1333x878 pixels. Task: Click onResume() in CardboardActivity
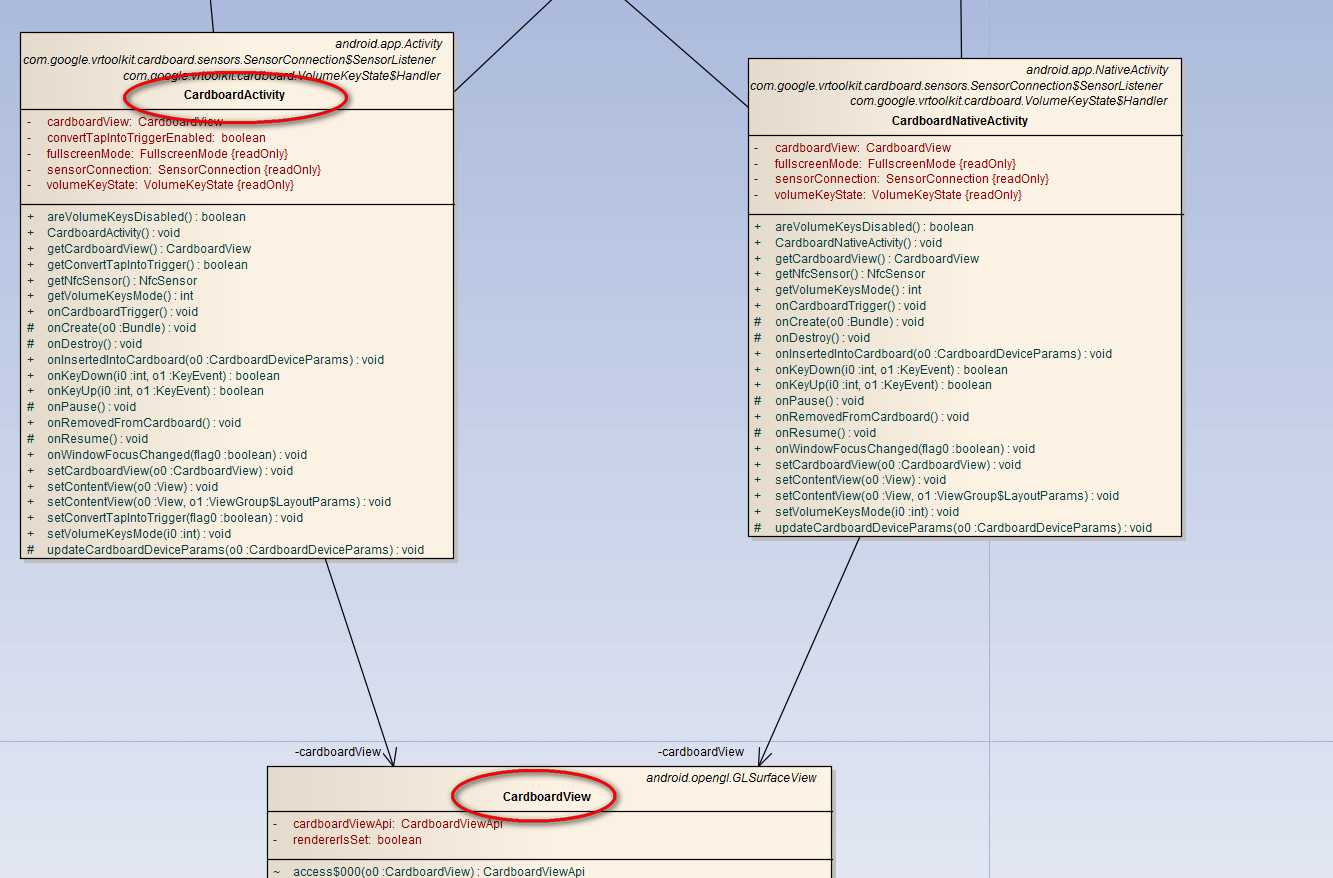click(x=97, y=439)
